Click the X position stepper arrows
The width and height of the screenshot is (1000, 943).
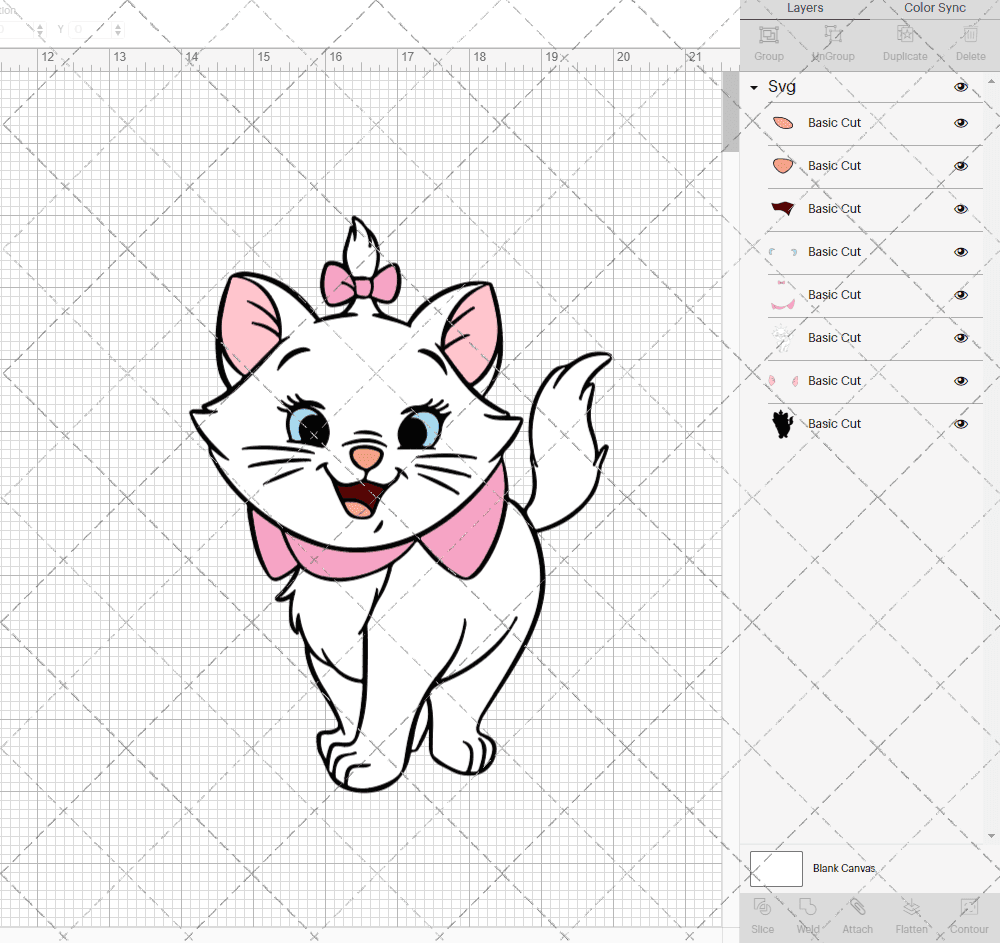coord(40,29)
